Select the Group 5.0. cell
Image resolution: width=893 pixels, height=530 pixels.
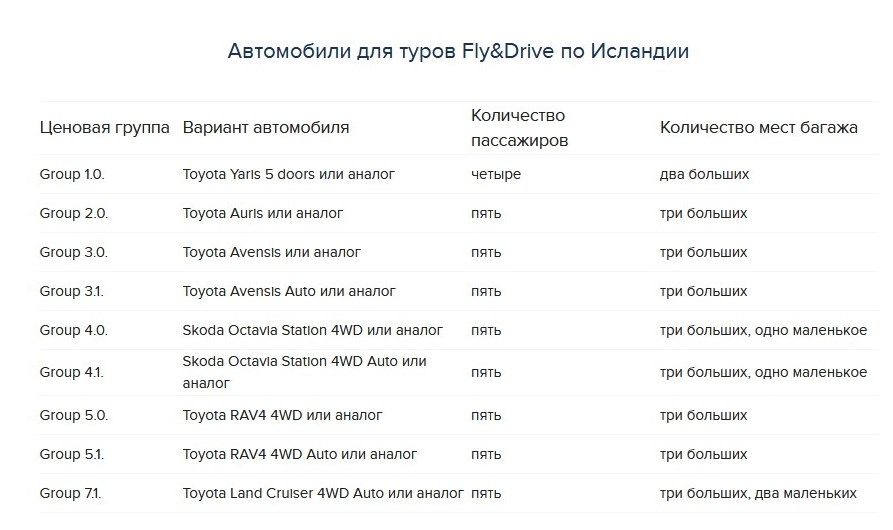(x=74, y=415)
